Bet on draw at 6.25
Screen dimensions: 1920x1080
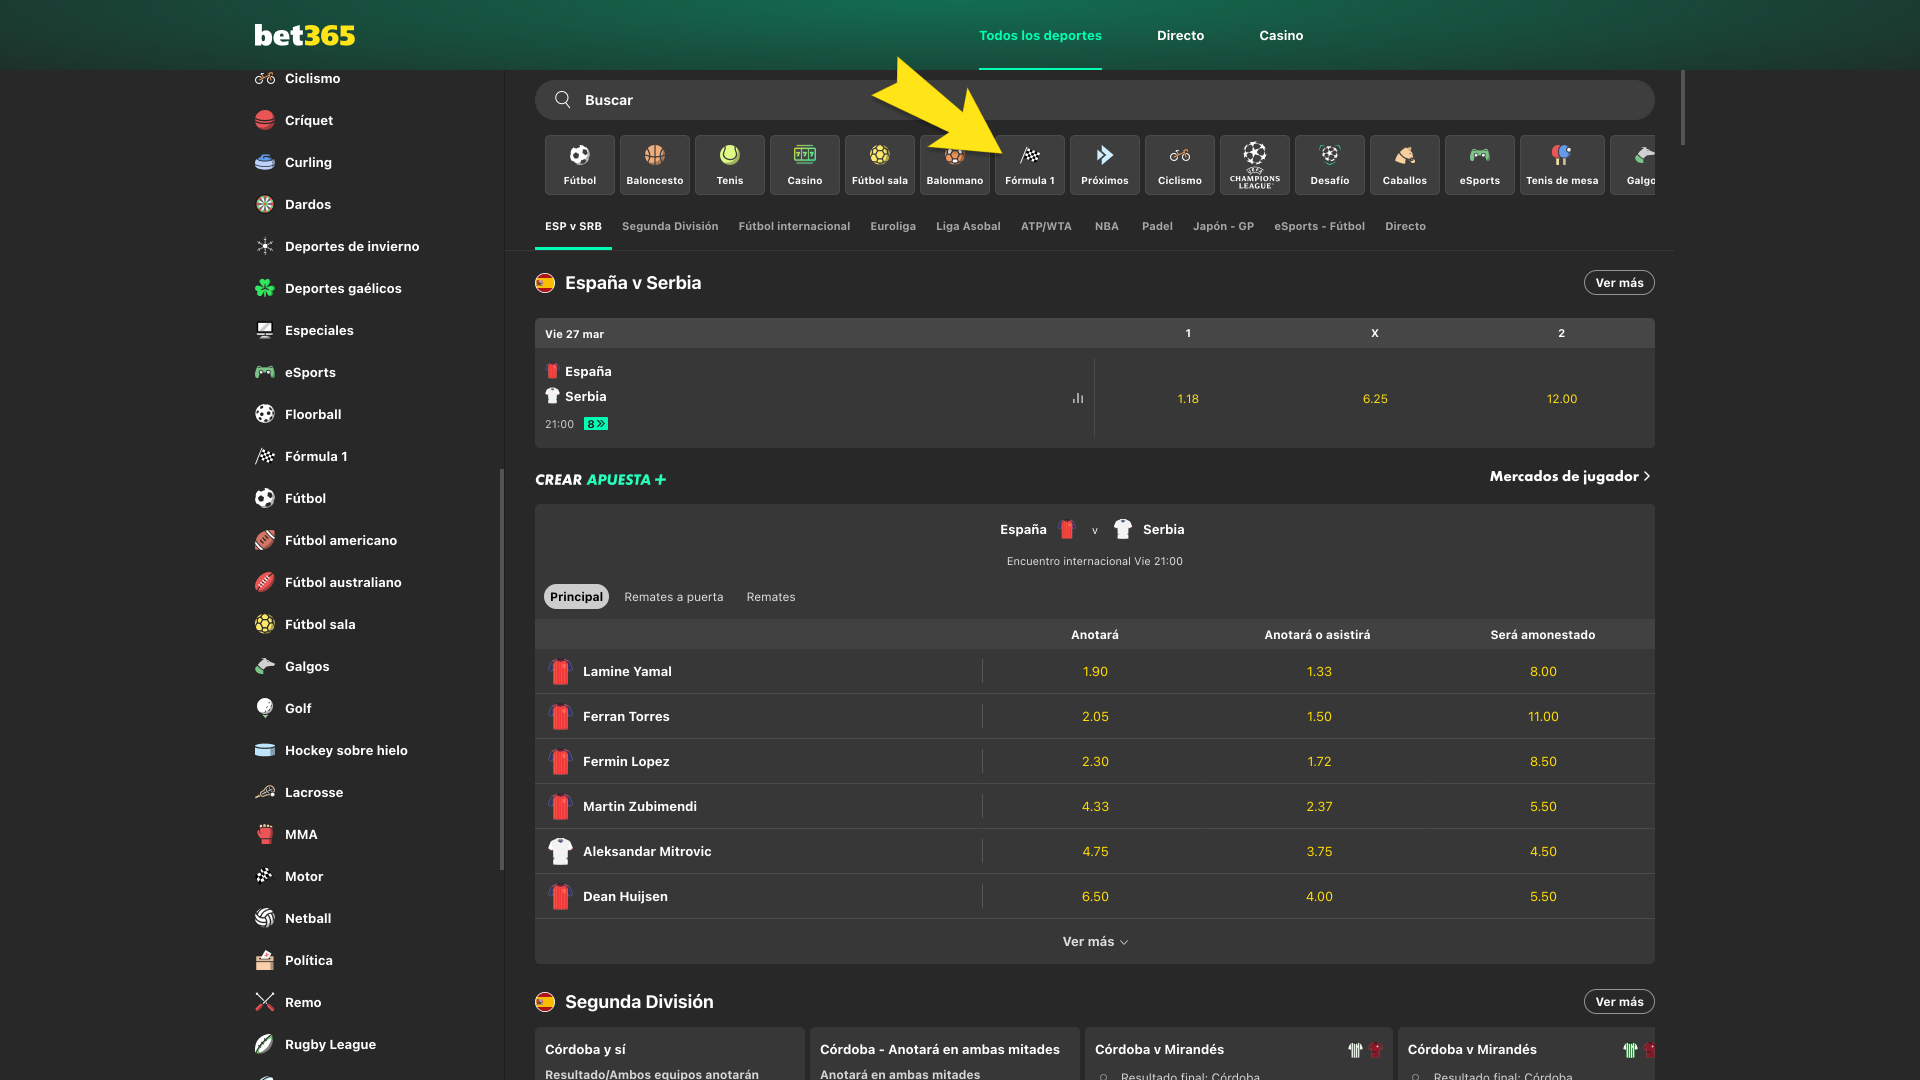1375,399
